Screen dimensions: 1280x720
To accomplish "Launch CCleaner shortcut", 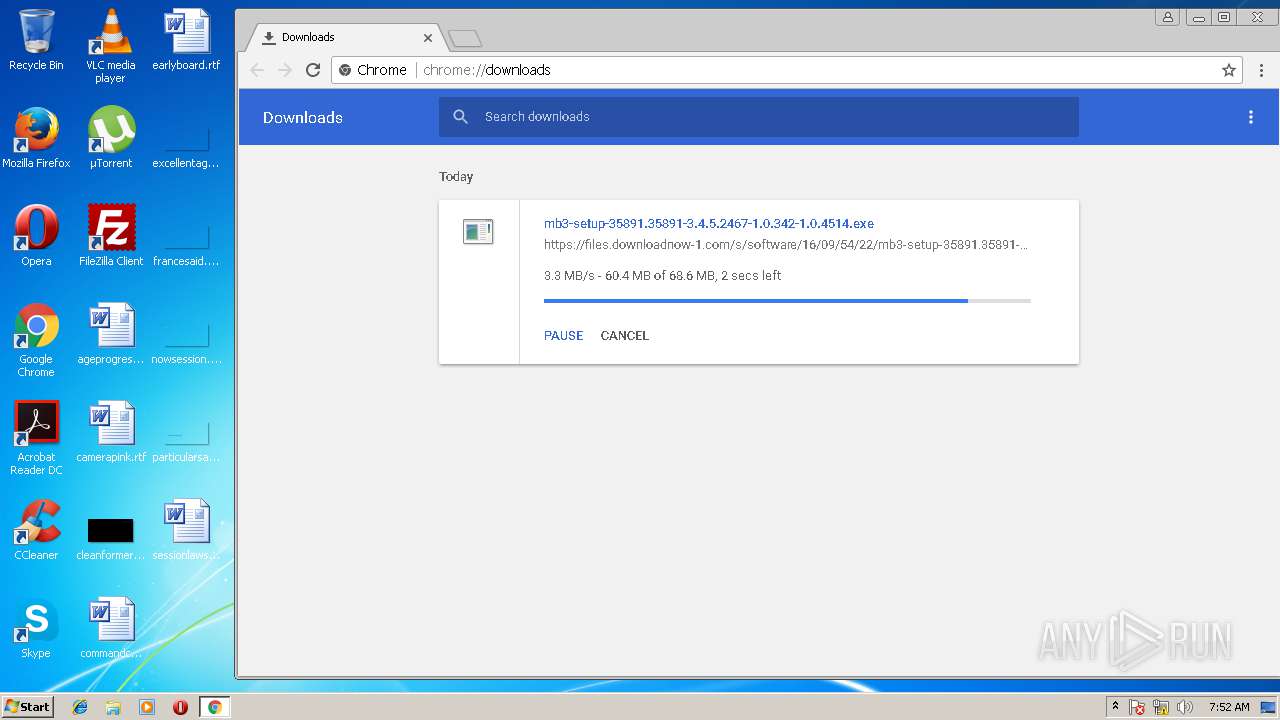I will point(36,530).
